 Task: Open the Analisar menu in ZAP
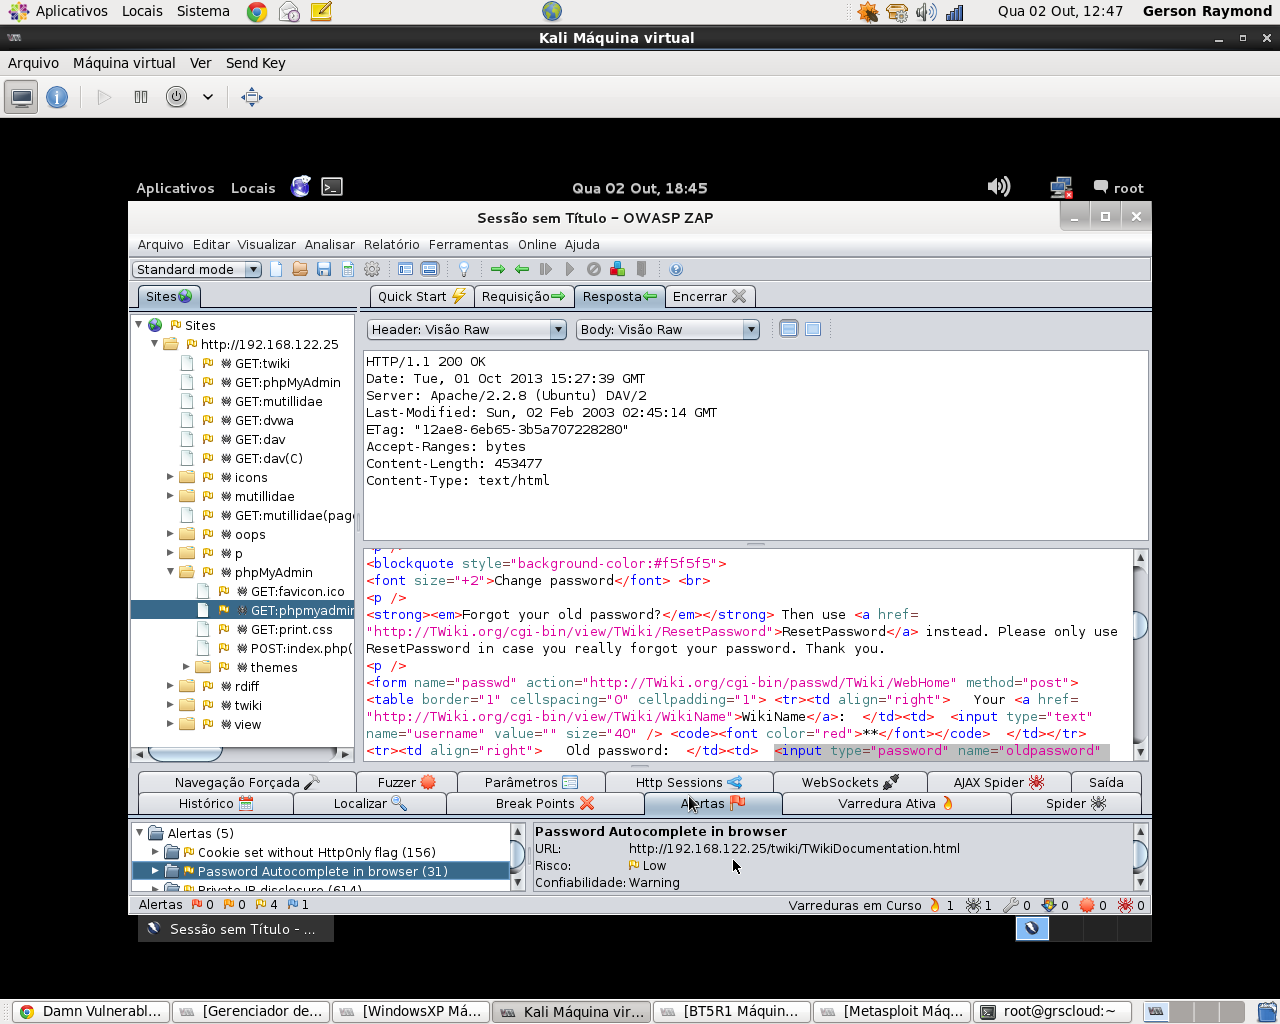[330, 244]
